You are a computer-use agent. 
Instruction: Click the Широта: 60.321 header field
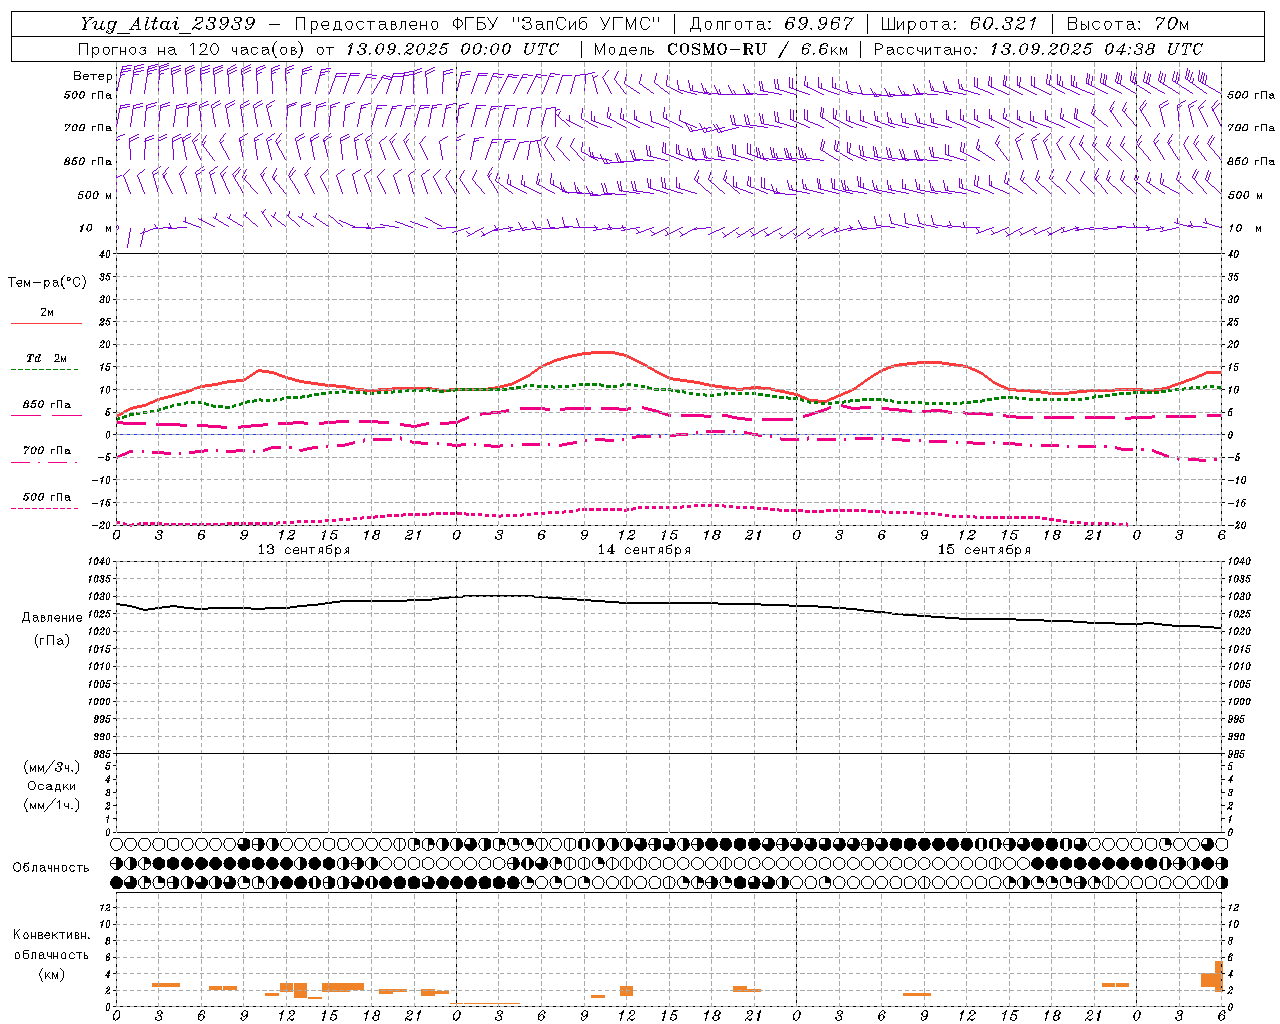958,23
